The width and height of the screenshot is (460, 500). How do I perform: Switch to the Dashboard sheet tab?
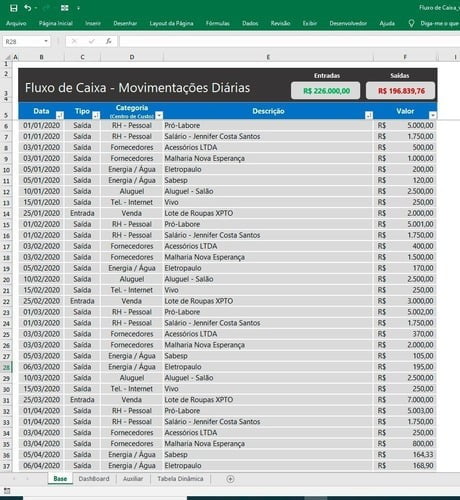tap(94, 479)
